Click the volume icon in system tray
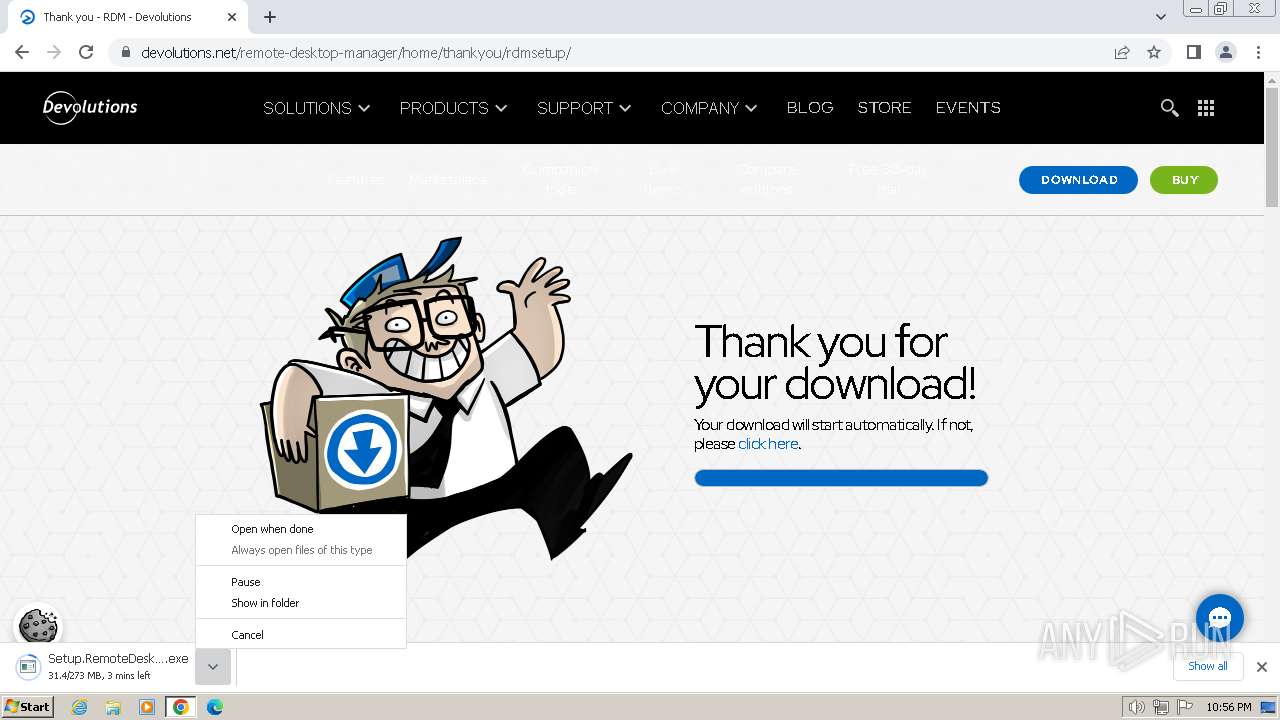 [x=1136, y=707]
